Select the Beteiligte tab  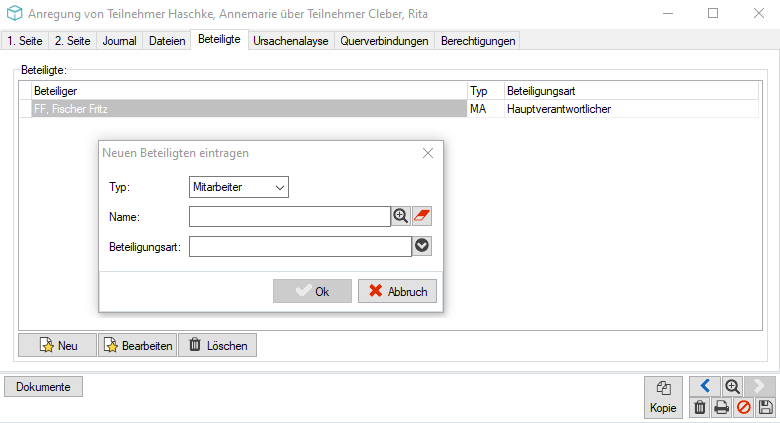click(219, 39)
